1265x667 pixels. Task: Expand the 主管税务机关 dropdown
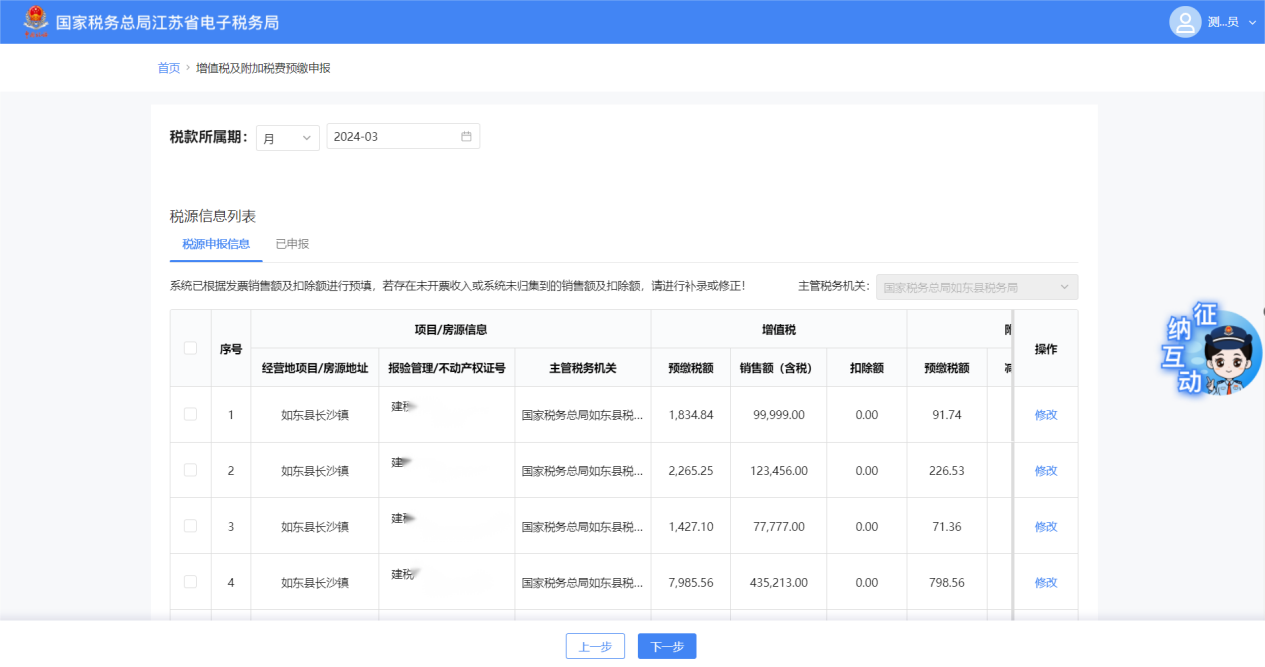[976, 287]
